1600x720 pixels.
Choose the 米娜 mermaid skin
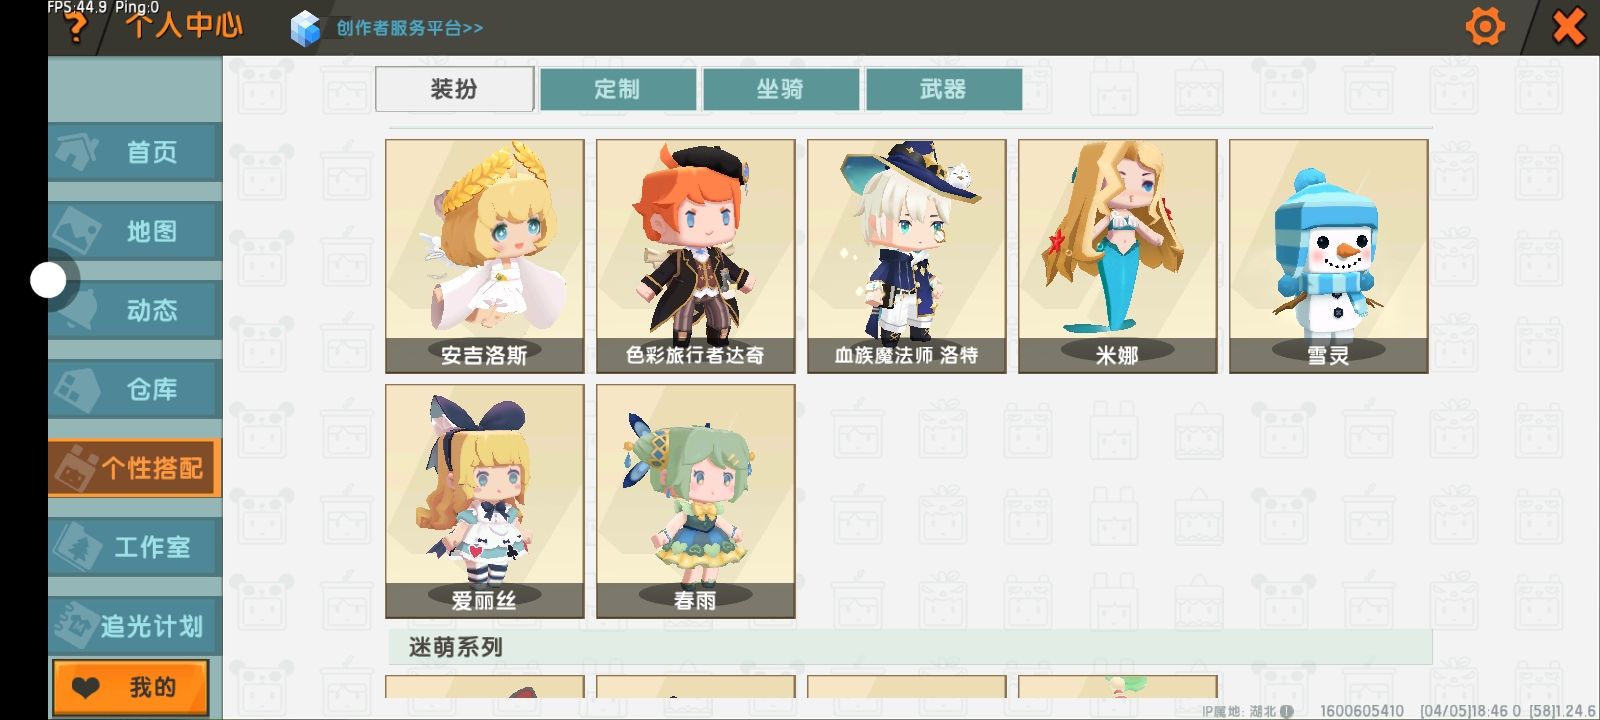point(1117,256)
